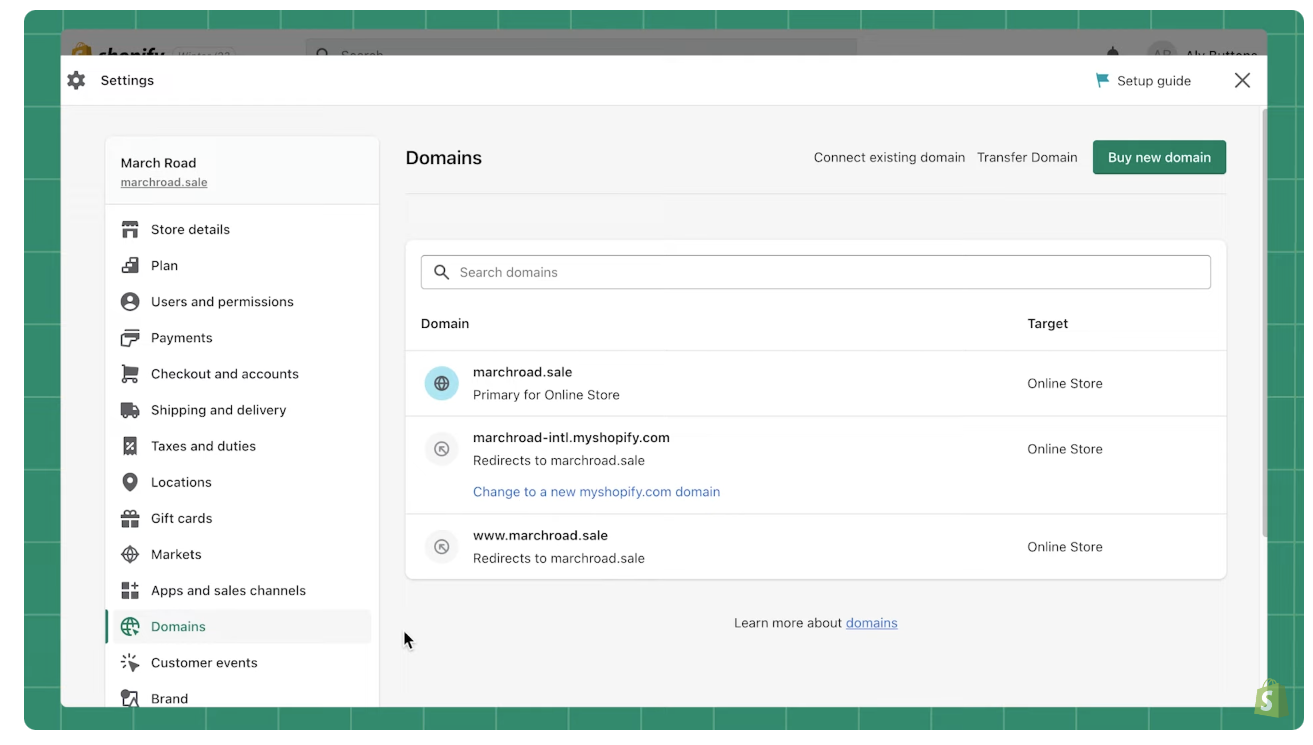Click the Locations pin icon
The width and height of the screenshot is (1313, 745).
tap(131, 481)
